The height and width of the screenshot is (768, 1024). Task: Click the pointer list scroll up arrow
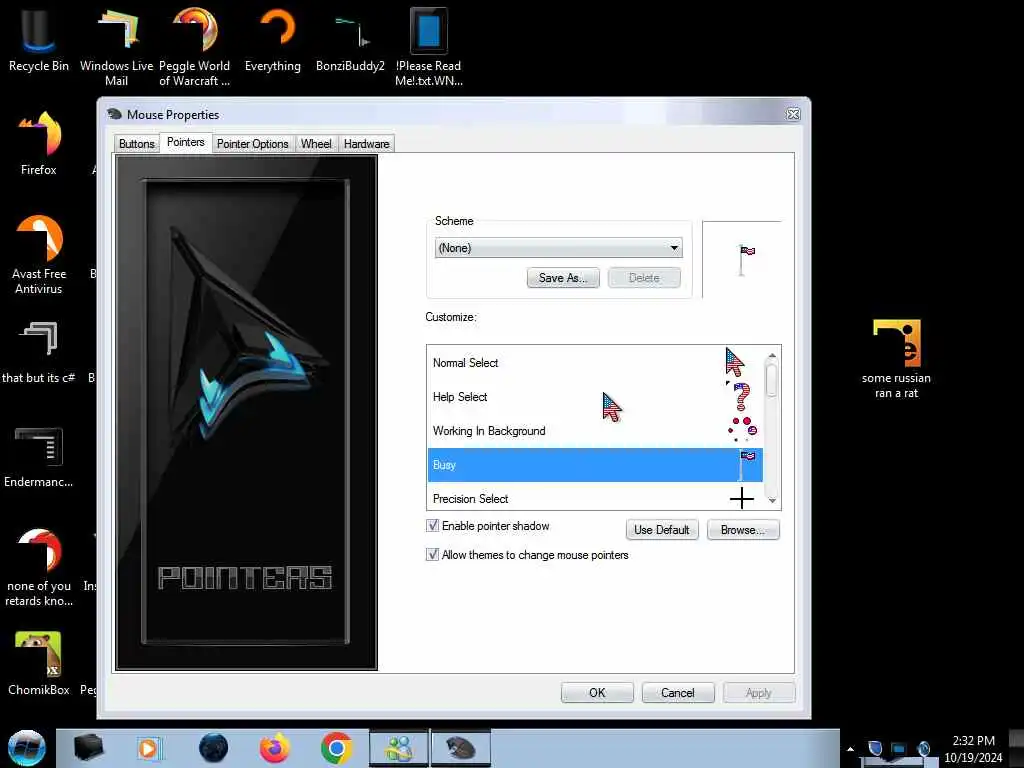pyautogui.click(x=772, y=356)
